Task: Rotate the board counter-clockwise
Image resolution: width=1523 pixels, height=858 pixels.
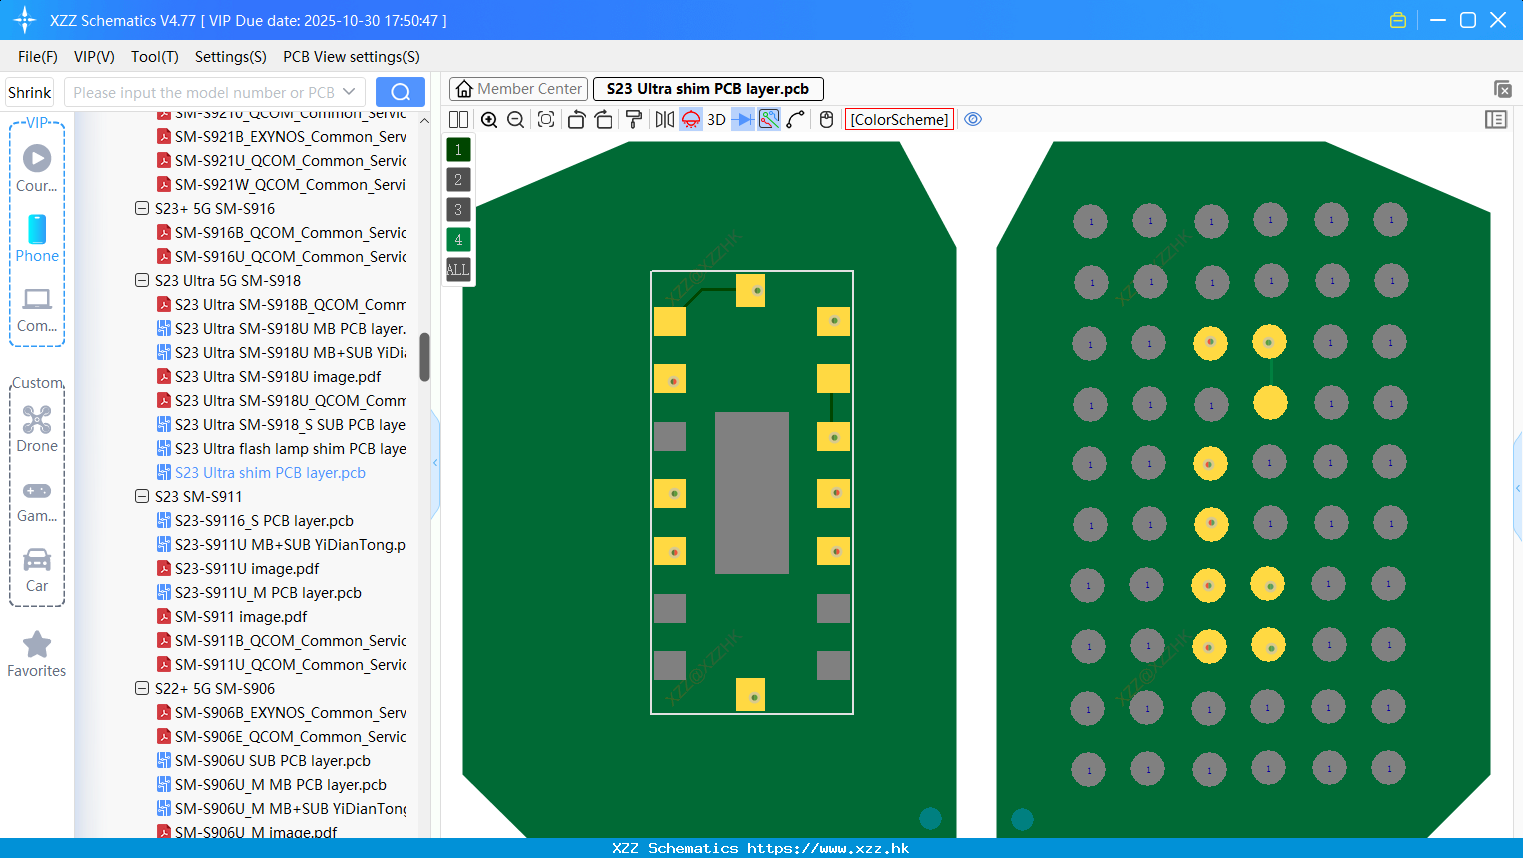Action: click(x=576, y=120)
